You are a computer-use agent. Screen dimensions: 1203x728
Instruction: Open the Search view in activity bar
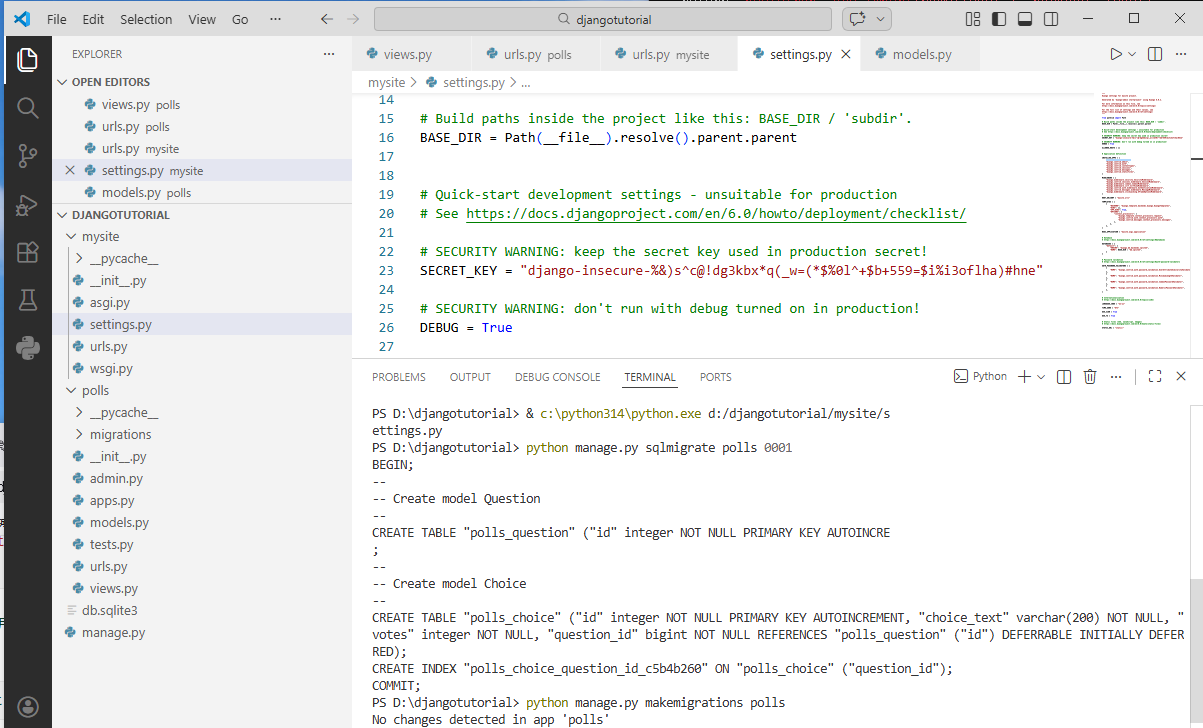[x=27, y=108]
